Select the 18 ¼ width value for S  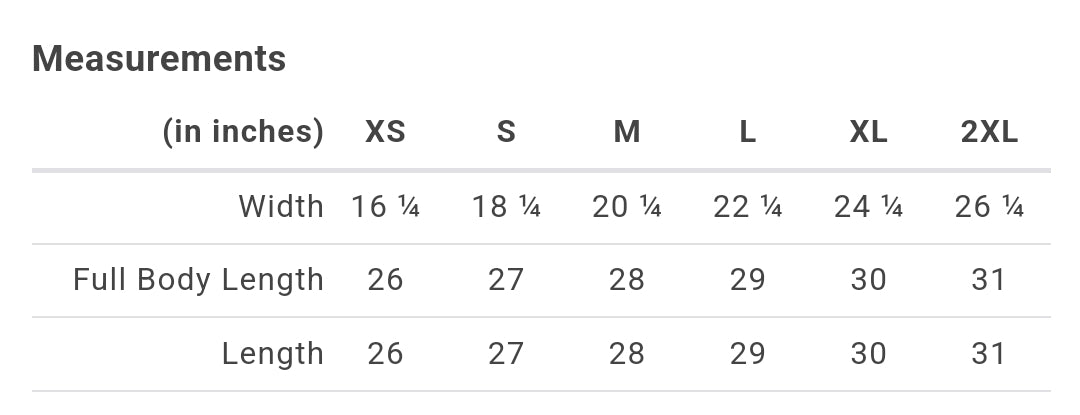[x=506, y=207]
